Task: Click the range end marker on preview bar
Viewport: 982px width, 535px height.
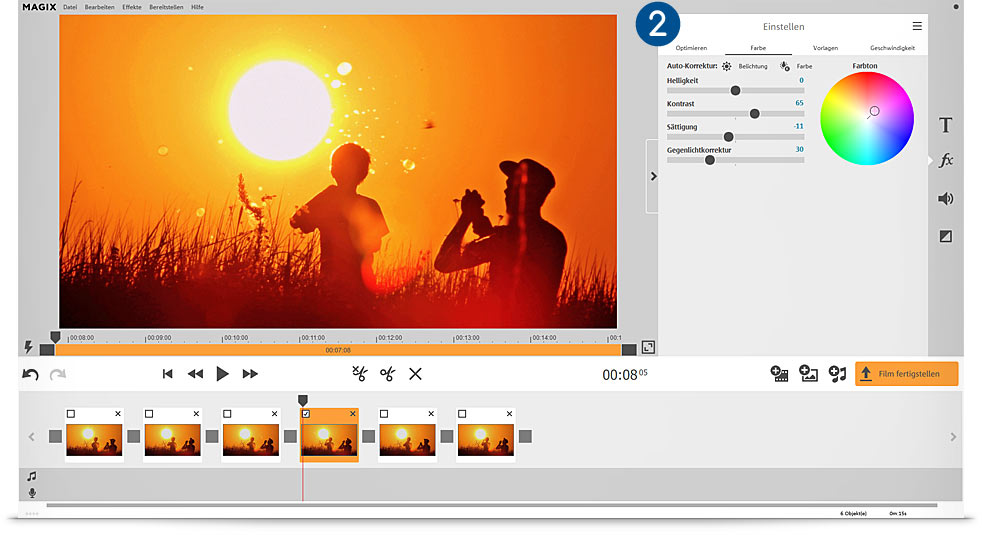Action: (629, 350)
